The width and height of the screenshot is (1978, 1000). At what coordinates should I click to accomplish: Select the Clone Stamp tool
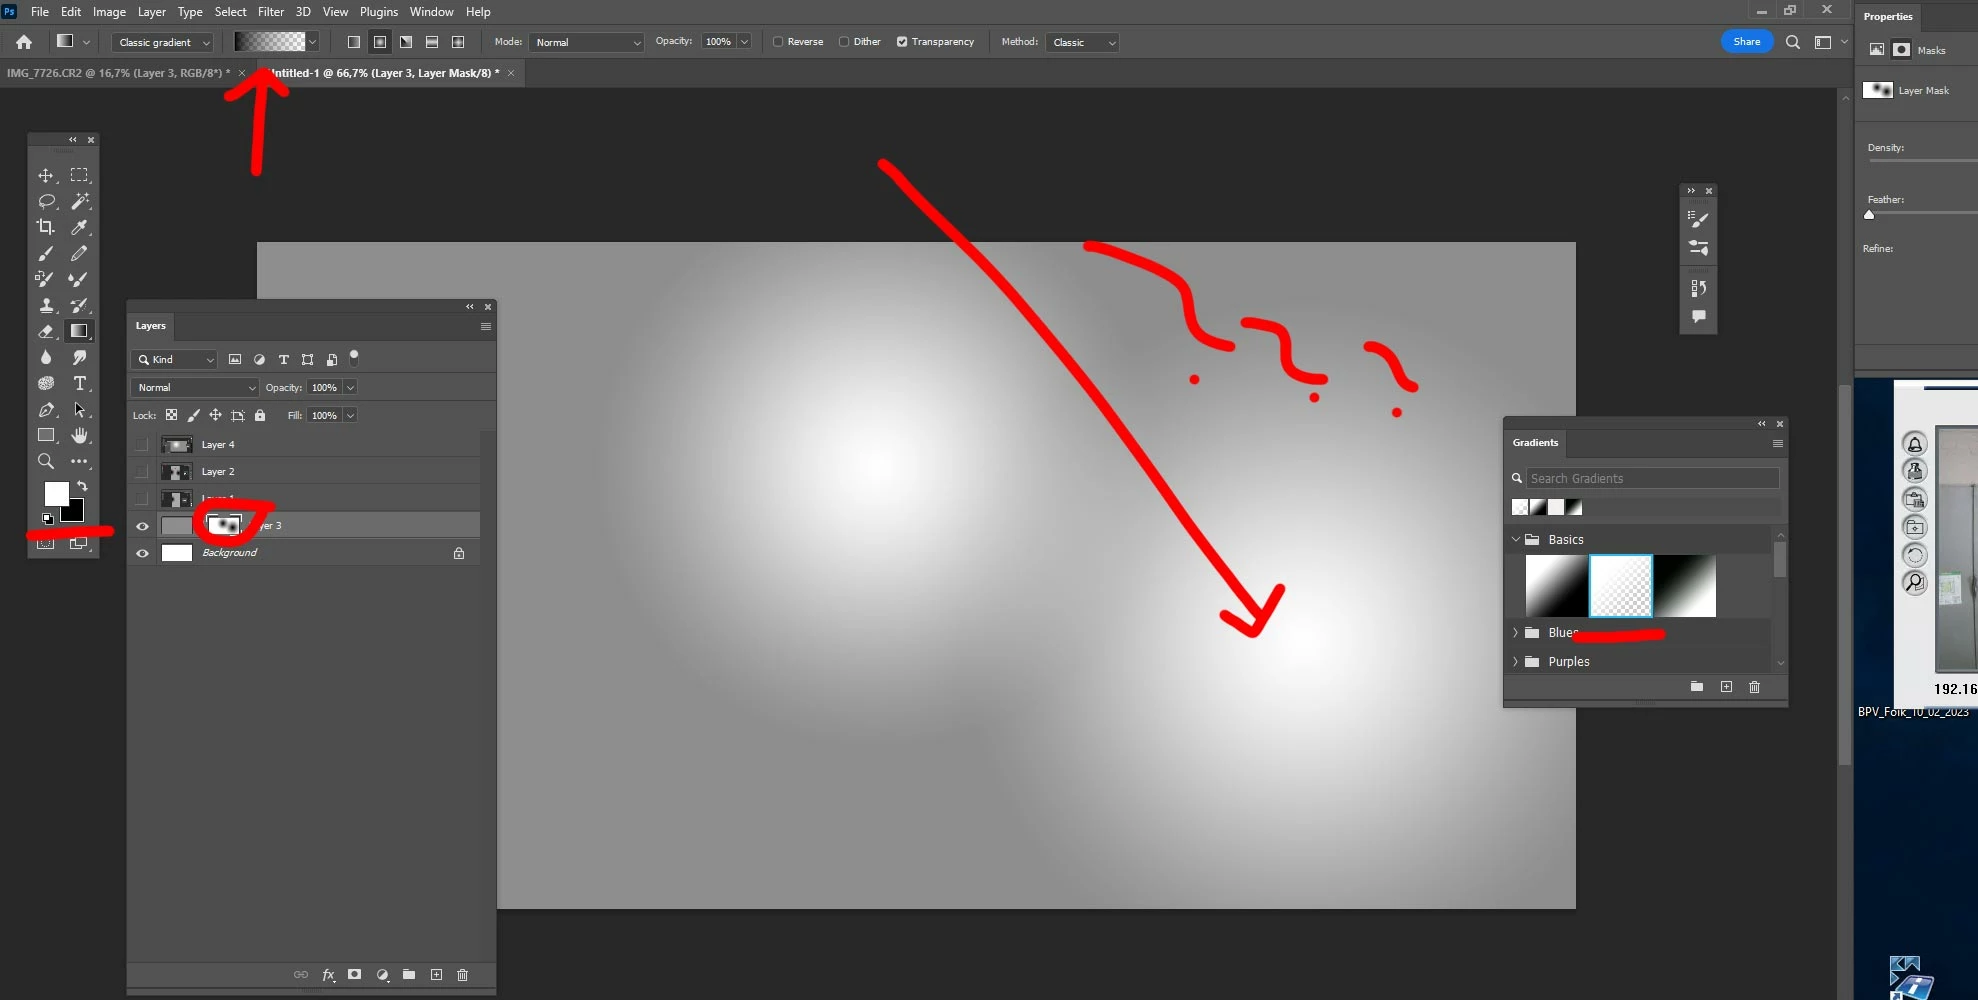tap(46, 305)
